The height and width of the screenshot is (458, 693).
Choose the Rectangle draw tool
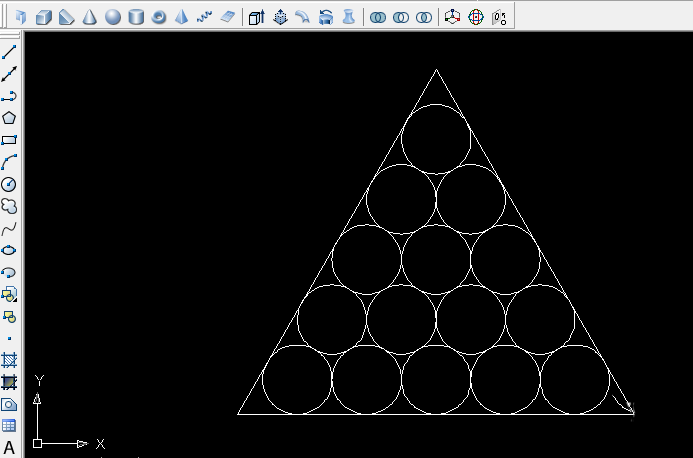click(x=9, y=140)
